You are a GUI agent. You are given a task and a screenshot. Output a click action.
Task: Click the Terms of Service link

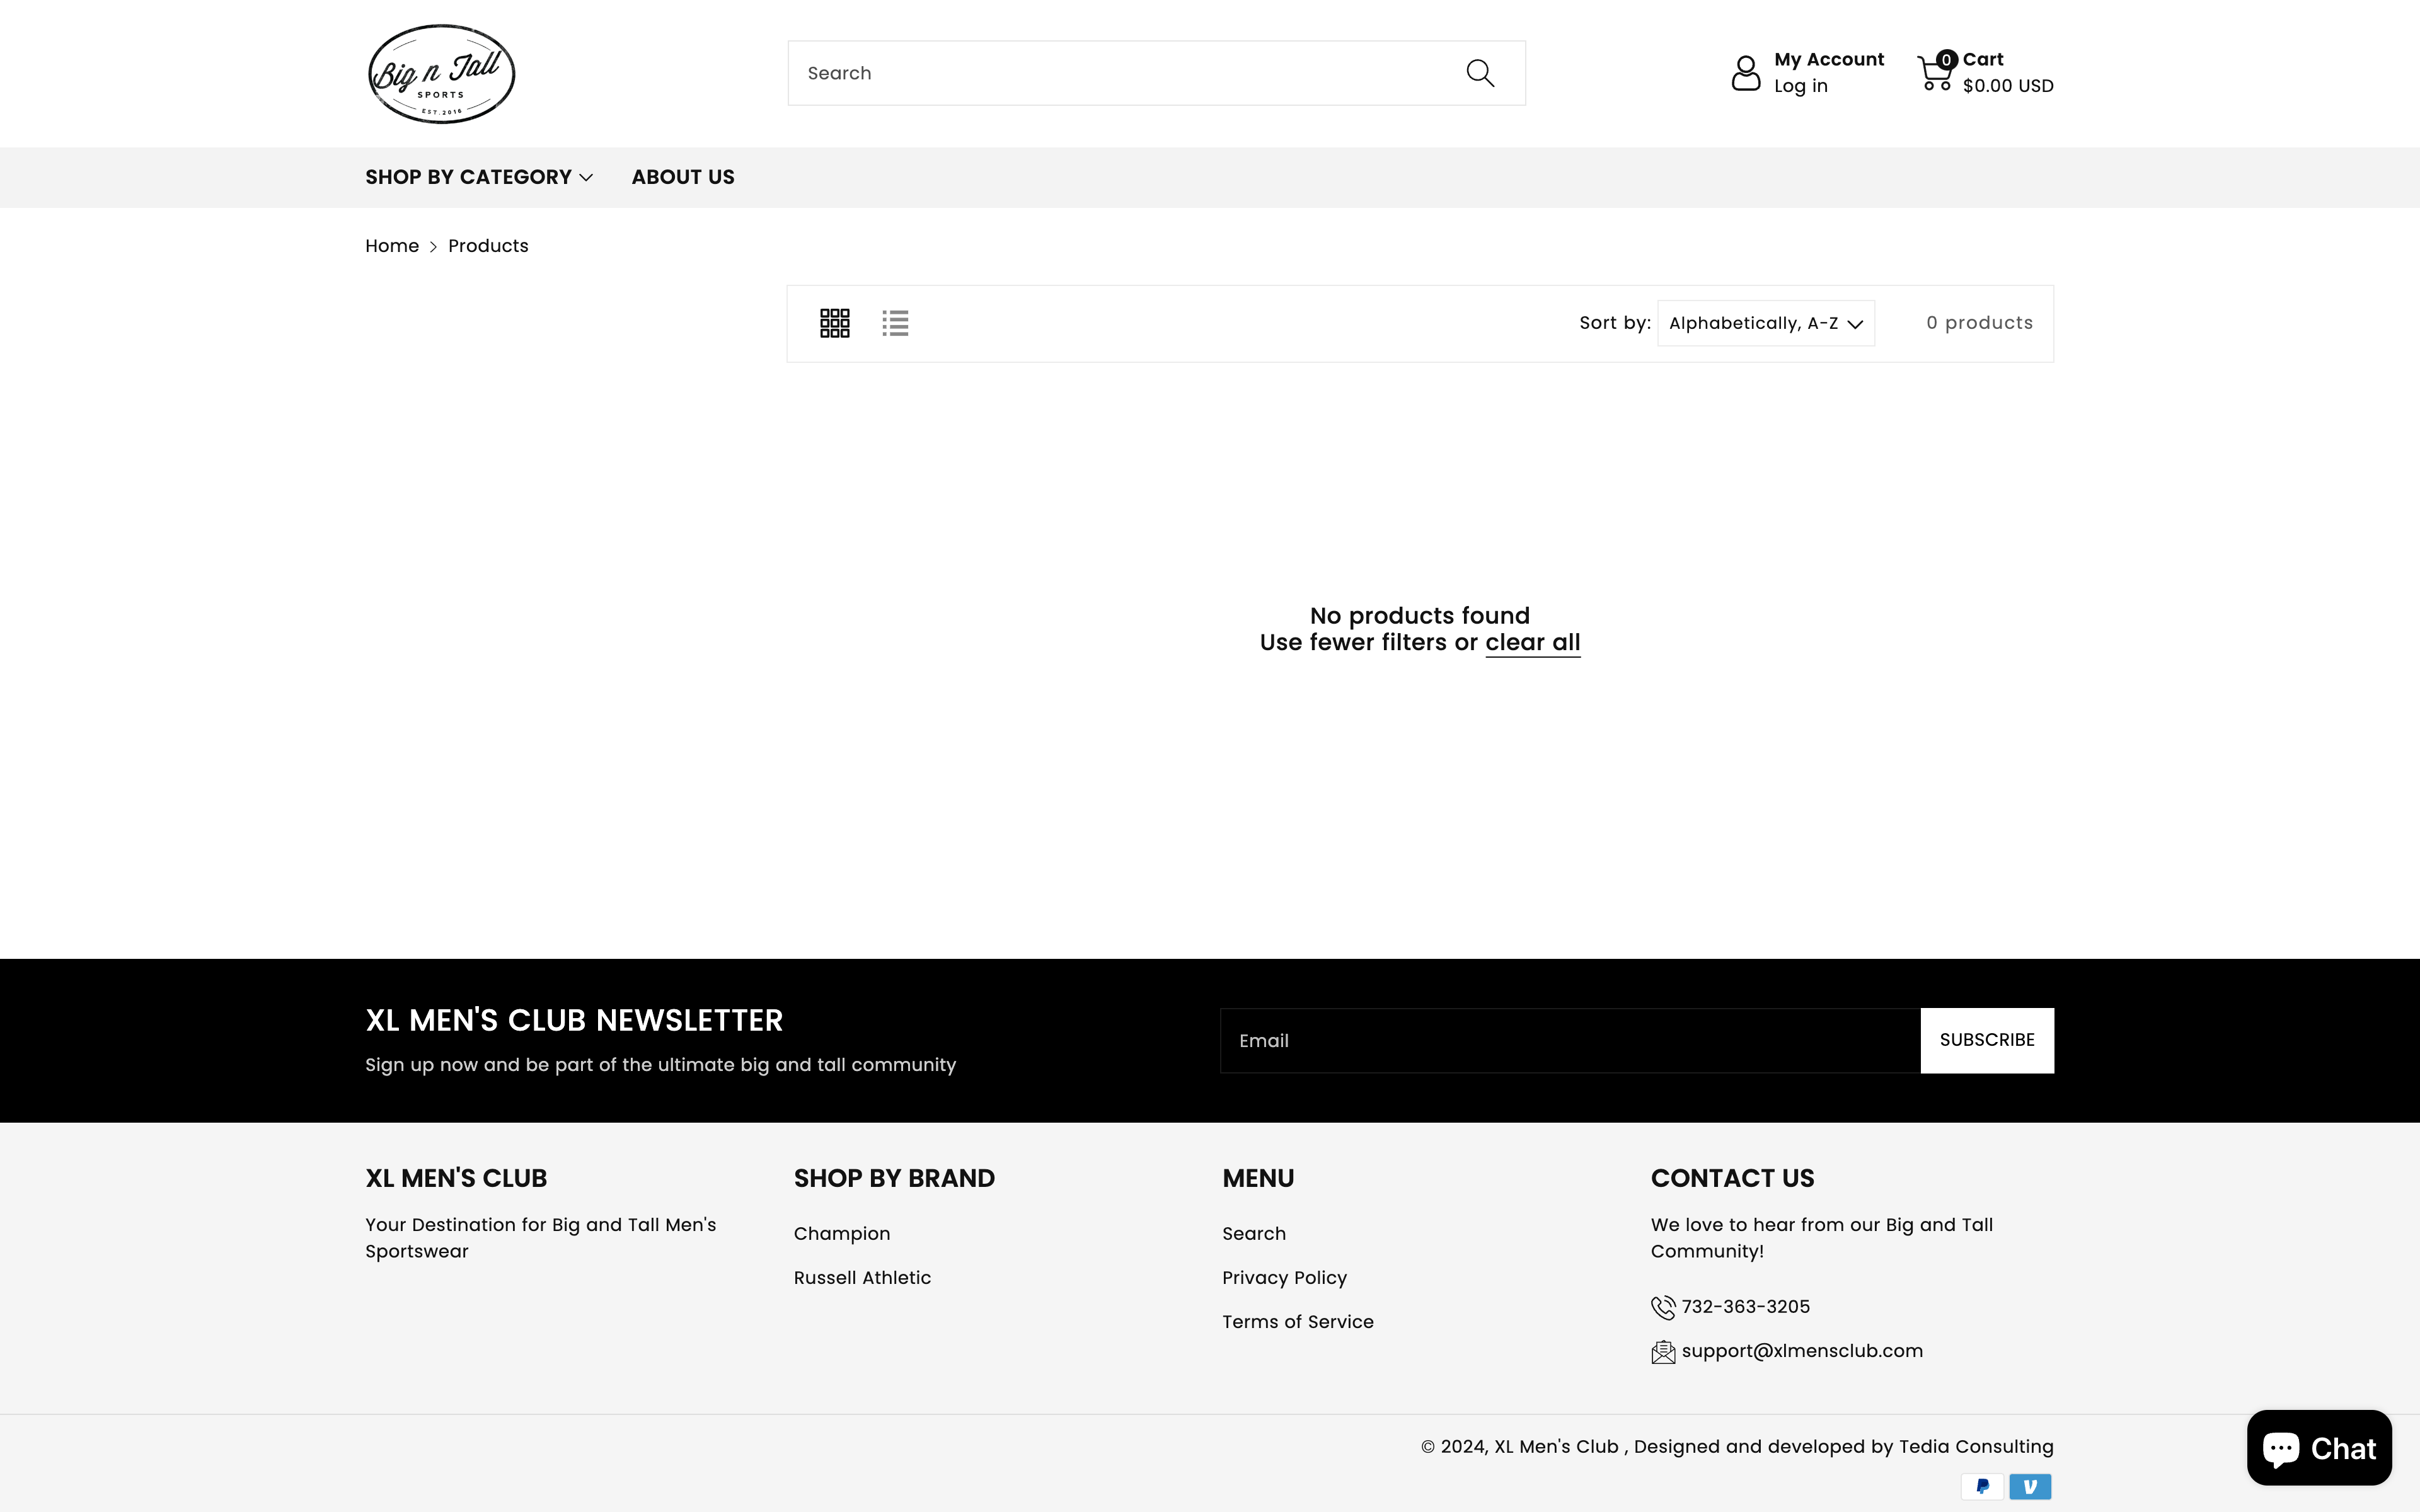click(1297, 1321)
